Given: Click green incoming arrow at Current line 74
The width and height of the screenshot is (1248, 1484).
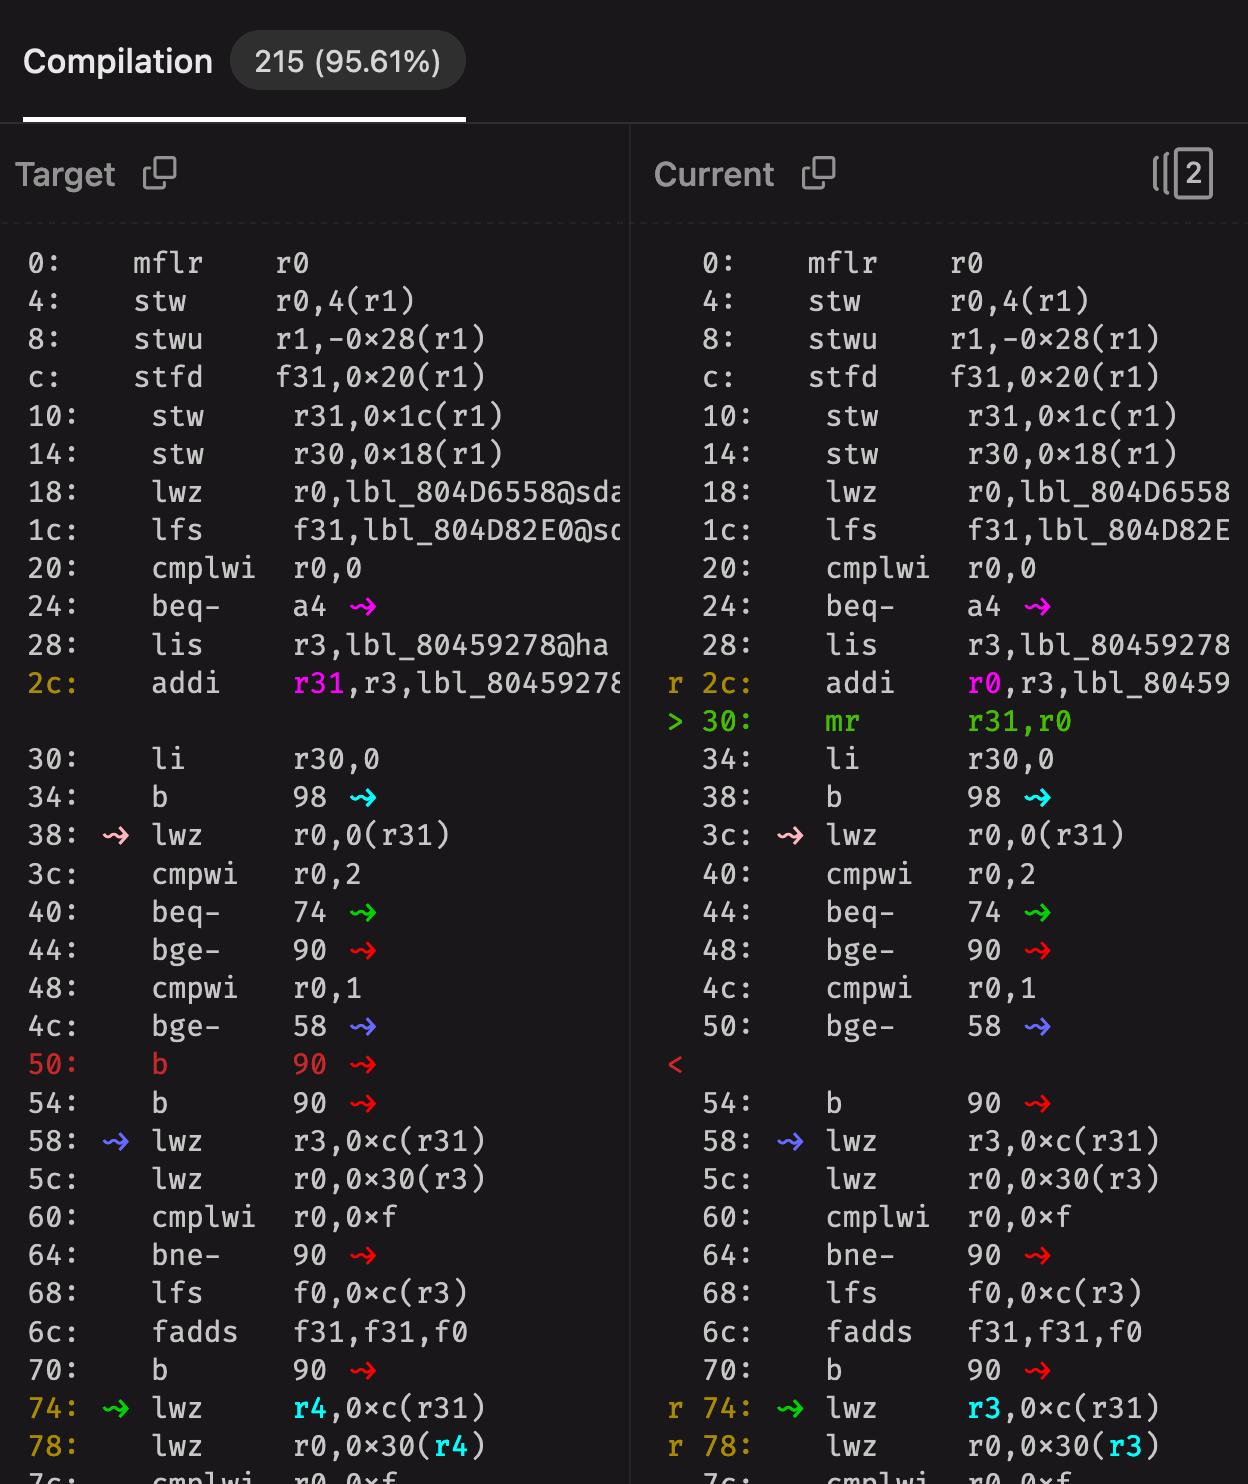Looking at the screenshot, I should pos(790,1408).
